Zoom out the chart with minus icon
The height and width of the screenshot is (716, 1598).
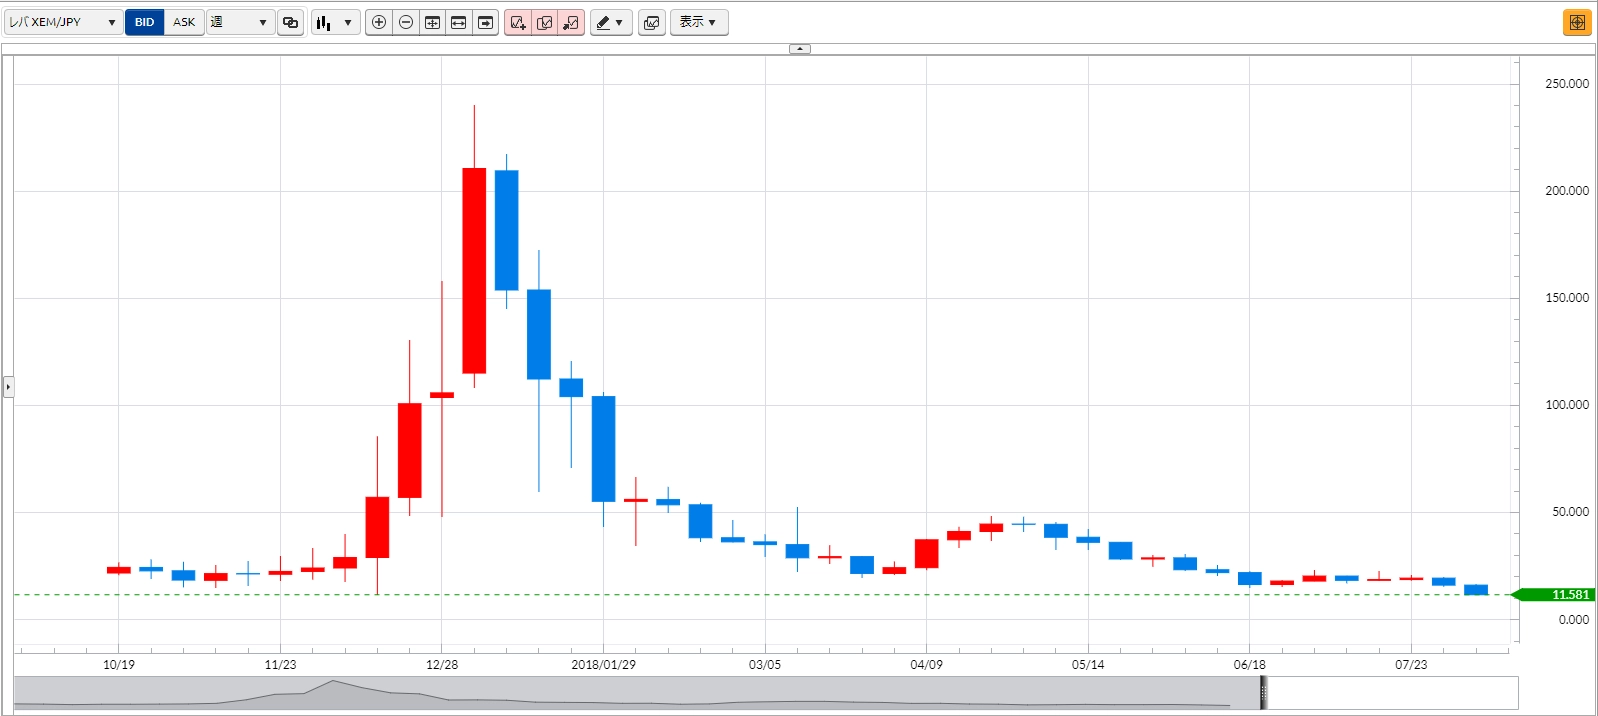[406, 22]
